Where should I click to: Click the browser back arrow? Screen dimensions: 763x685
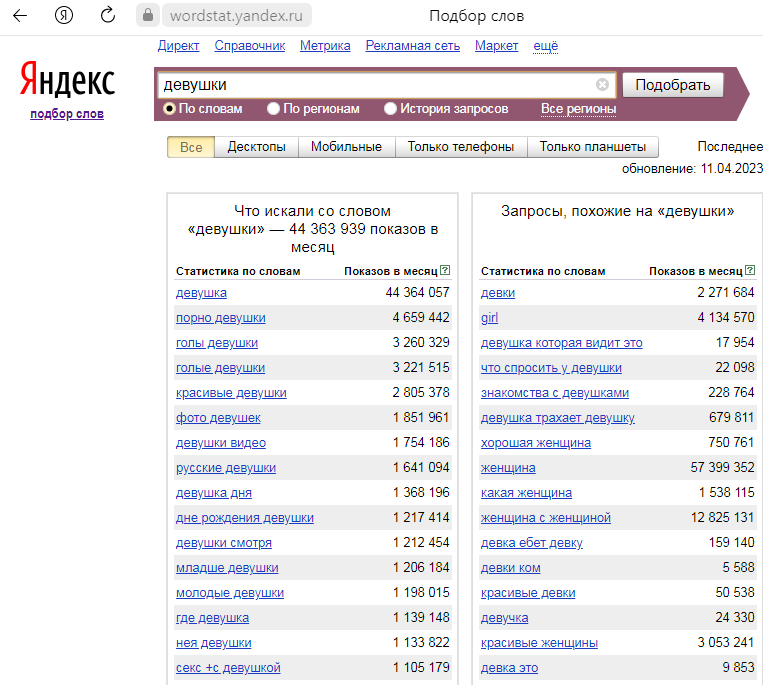20,16
